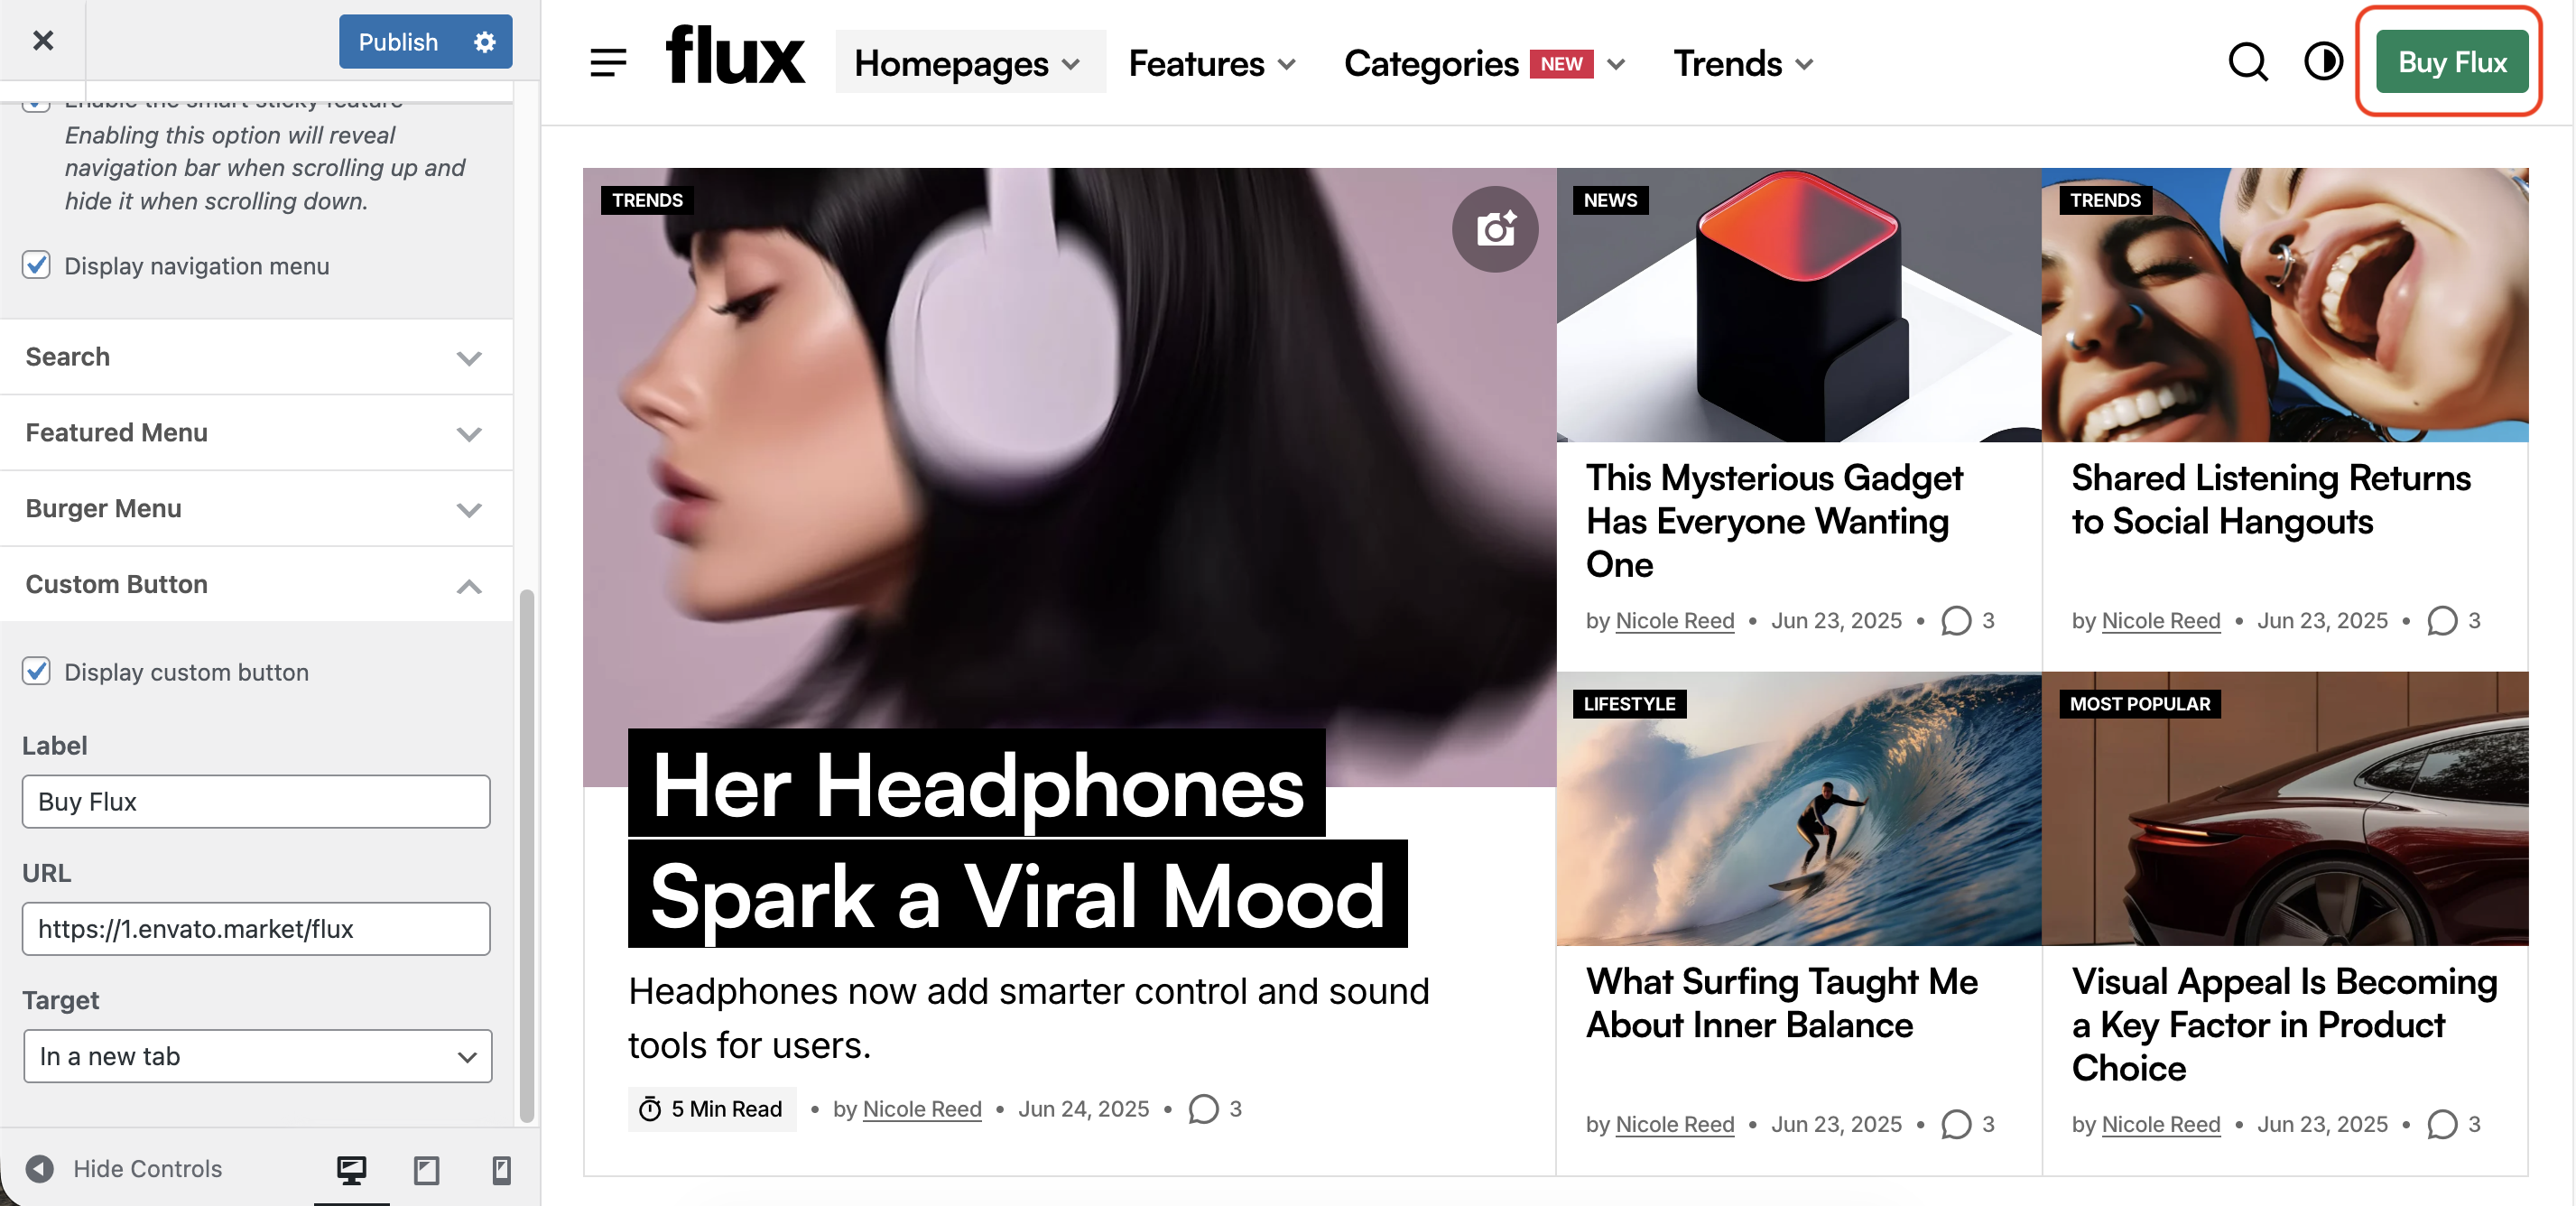Toggle dark mode with the contrast icon
The image size is (2576, 1206).
coord(2323,62)
